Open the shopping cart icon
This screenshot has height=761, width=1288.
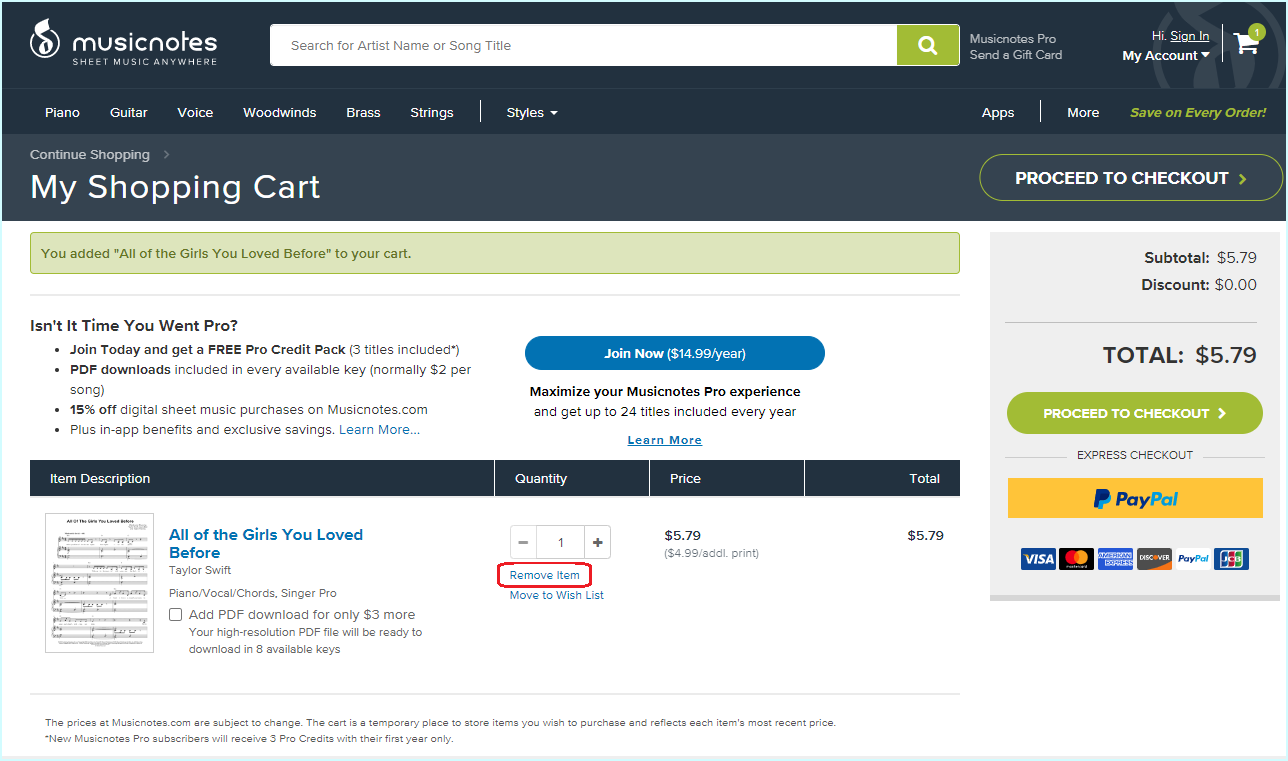click(x=1246, y=43)
